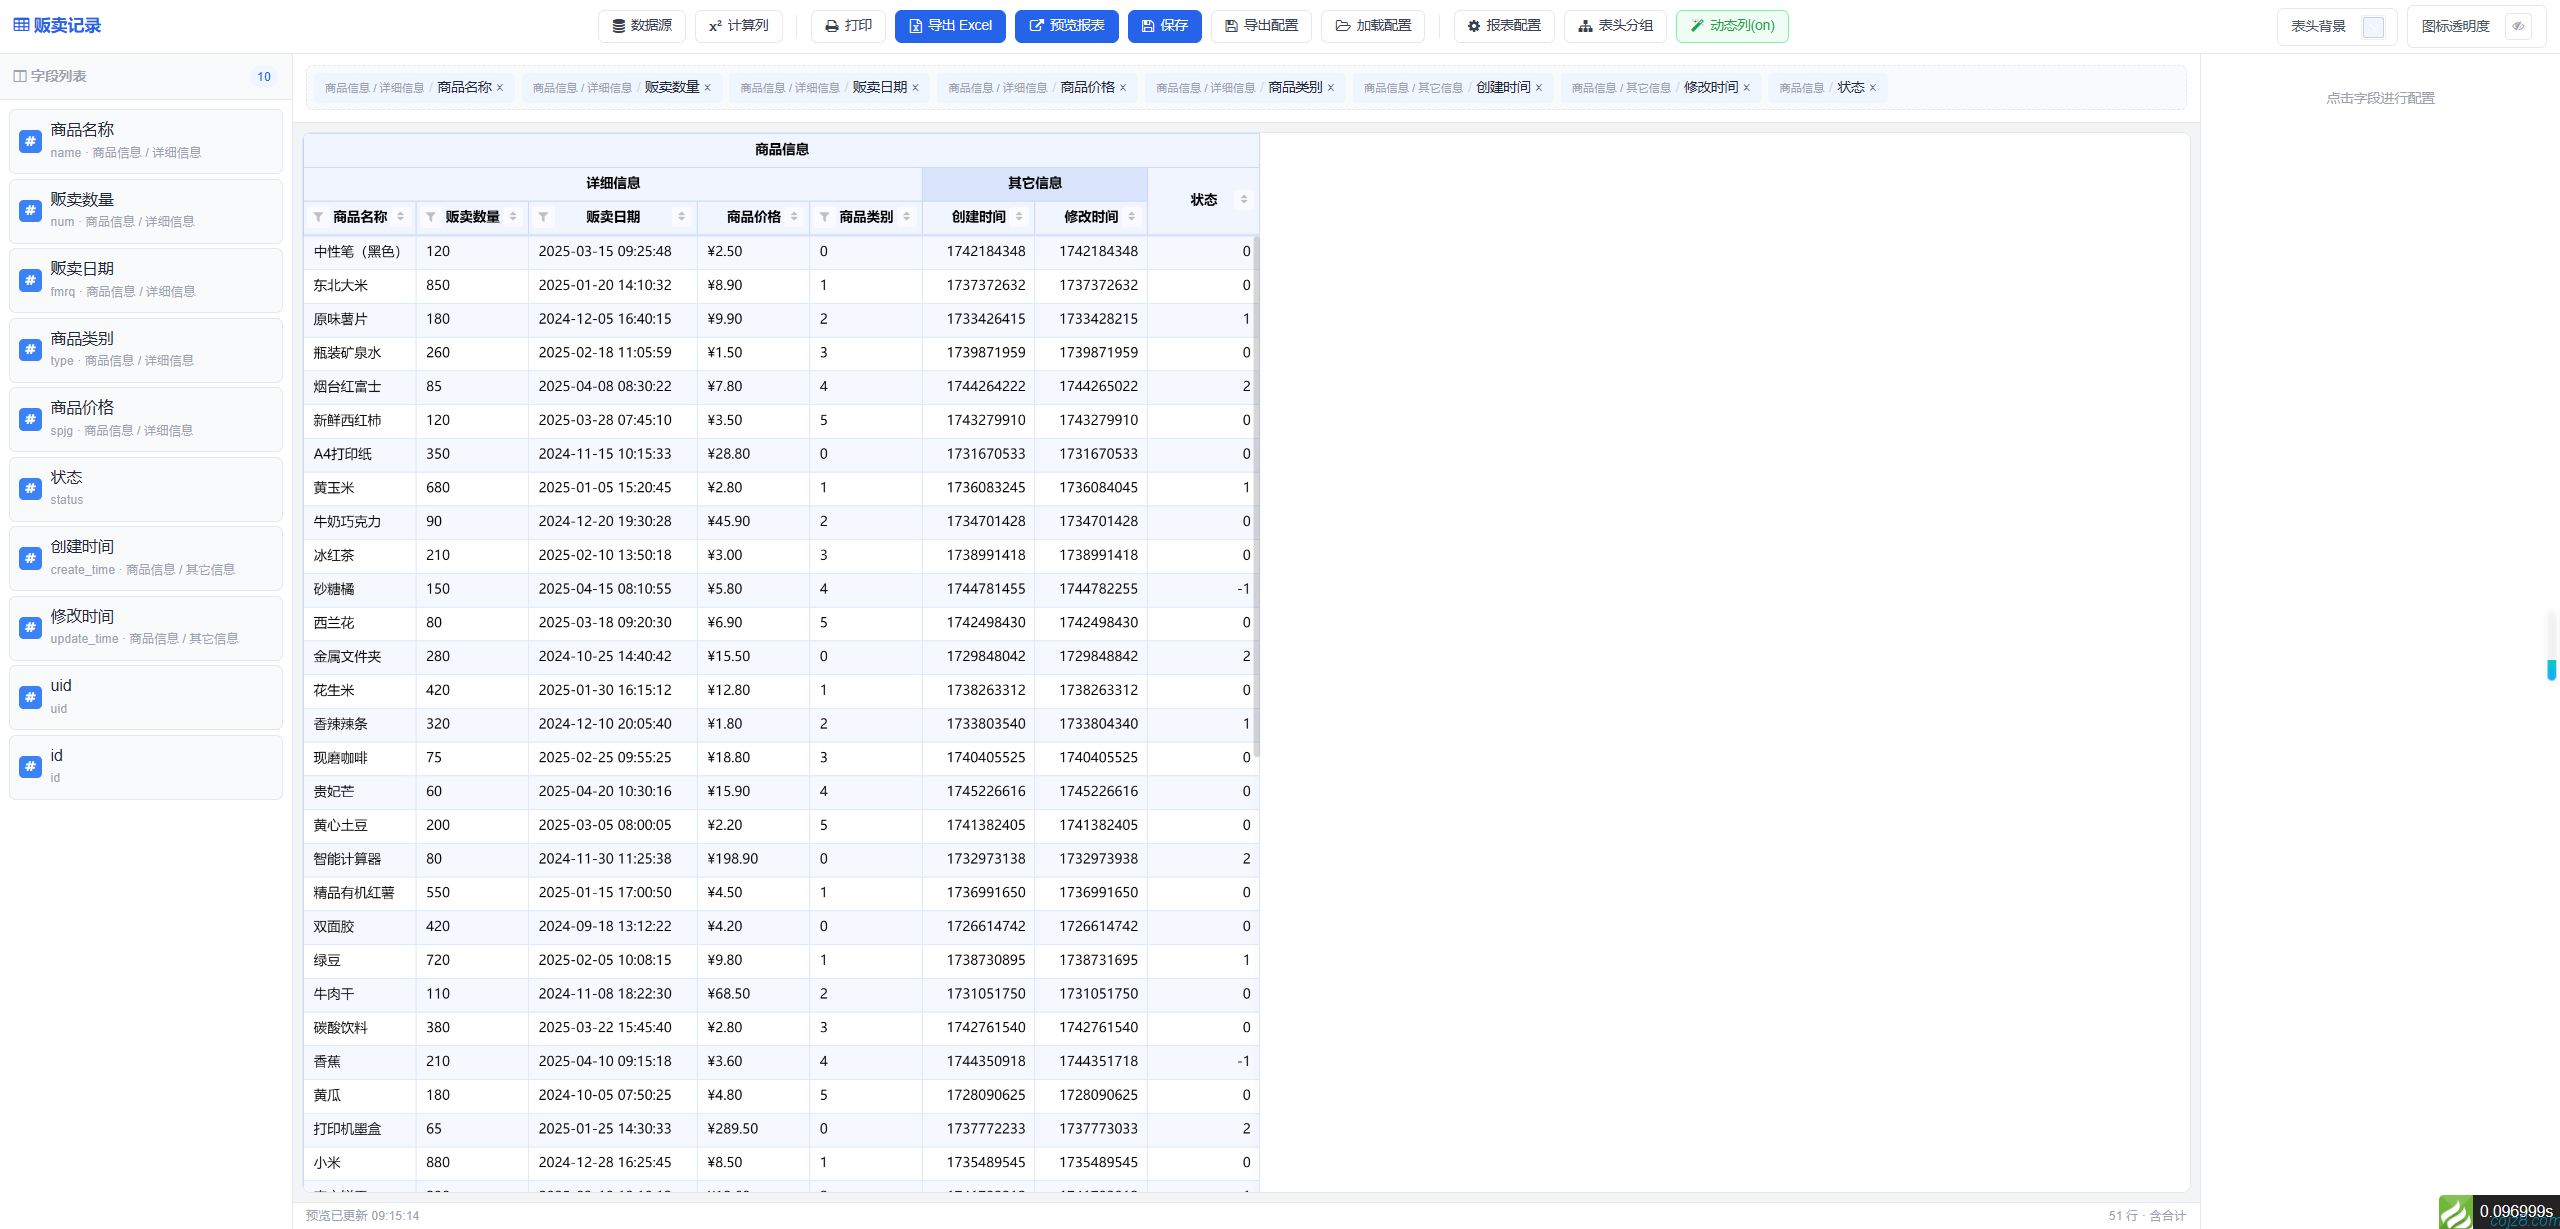Click the # icon of 贩卖数量 field
Viewport: 2560px width, 1229px height.
pyautogui.click(x=30, y=211)
